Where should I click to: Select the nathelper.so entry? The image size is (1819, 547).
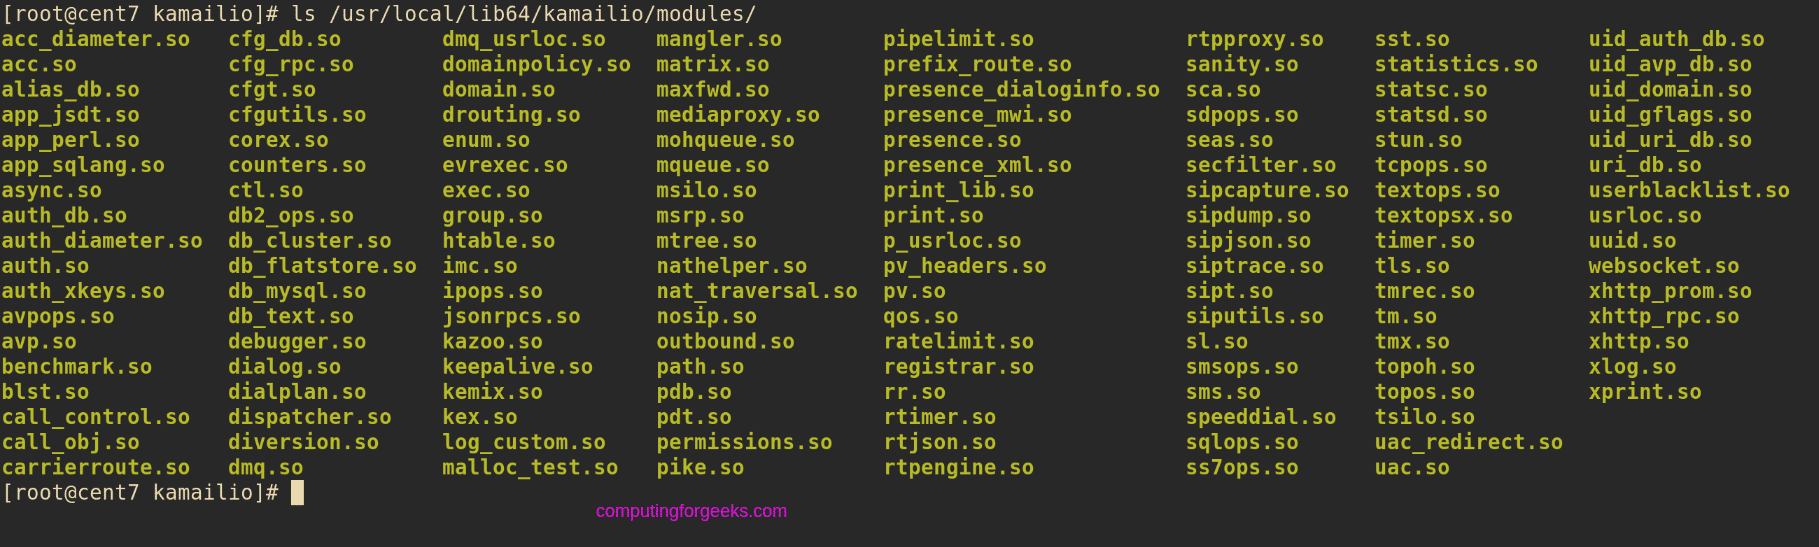(x=732, y=266)
